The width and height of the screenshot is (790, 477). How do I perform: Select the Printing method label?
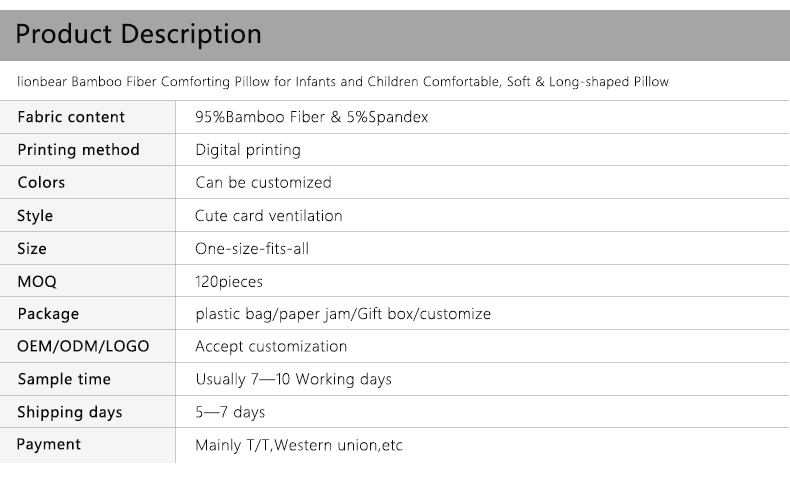[78, 150]
